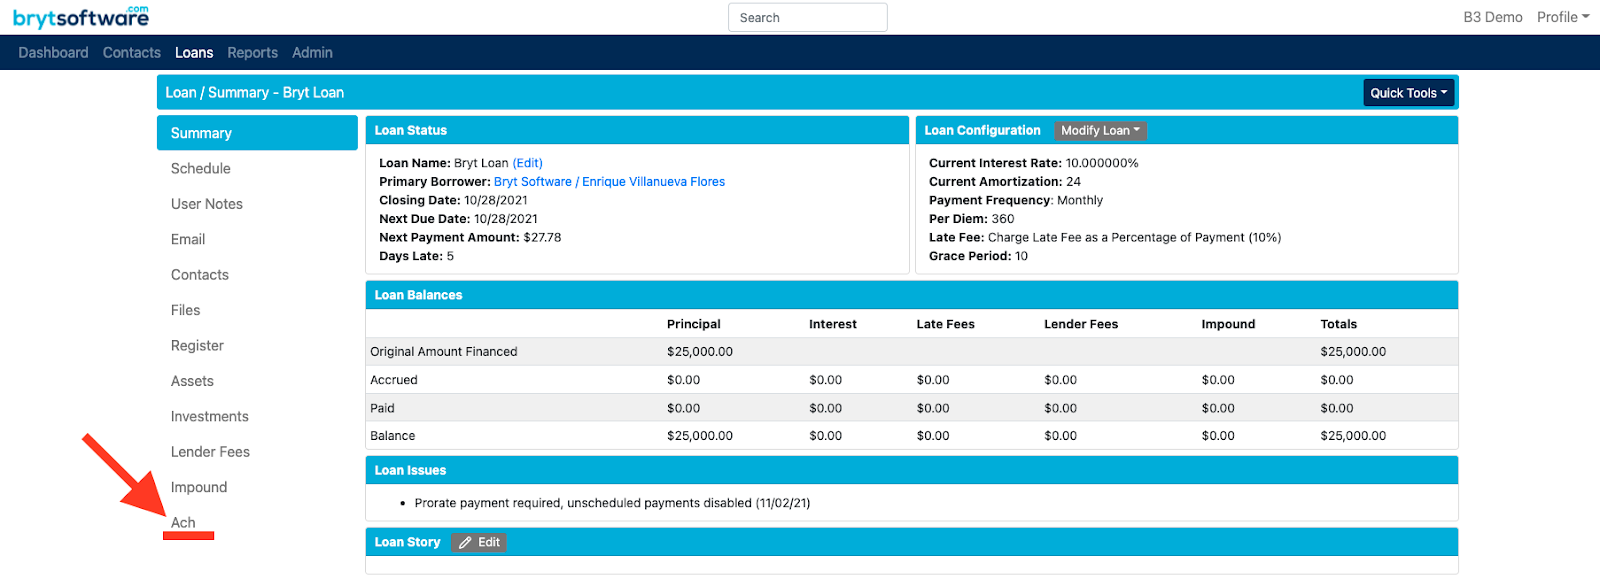This screenshot has width=1600, height=579.
Task: Open the Investments sidebar section
Action: coord(210,417)
